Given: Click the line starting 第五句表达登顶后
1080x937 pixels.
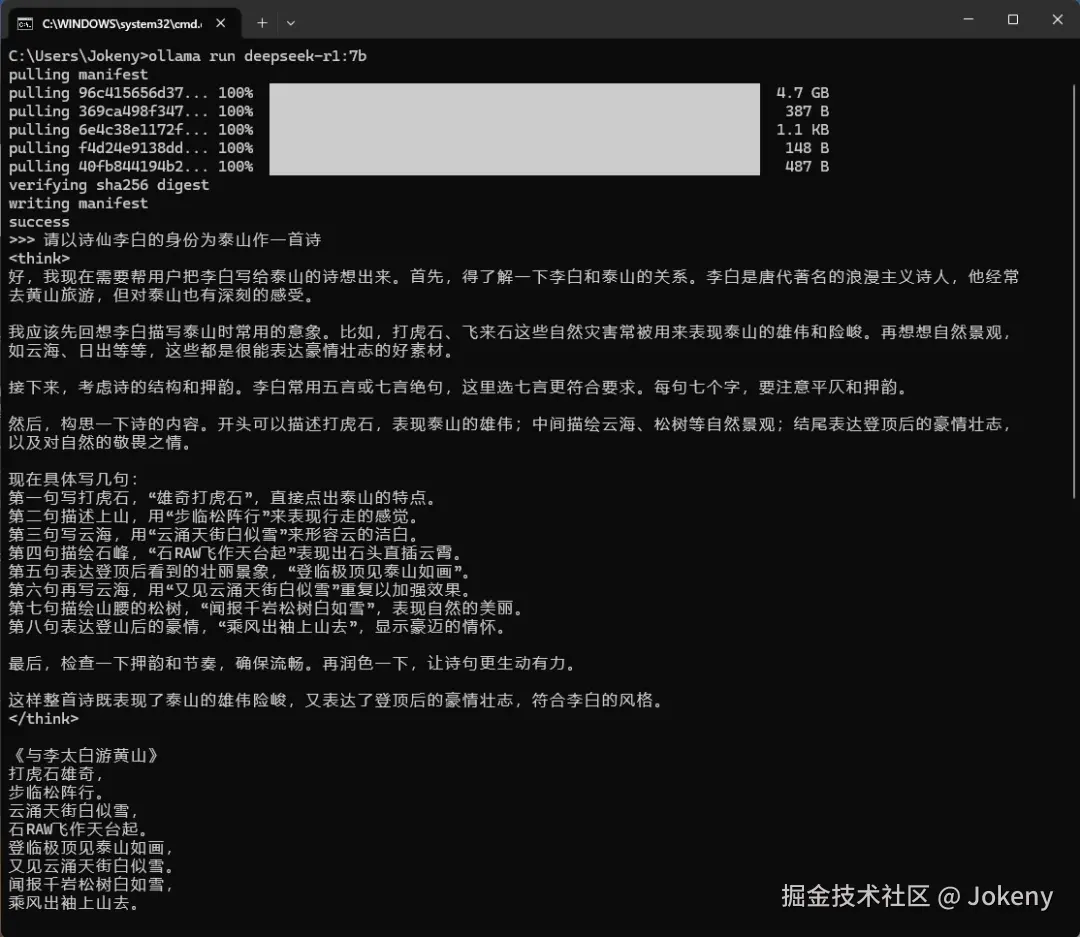Looking at the screenshot, I should tap(239, 571).
